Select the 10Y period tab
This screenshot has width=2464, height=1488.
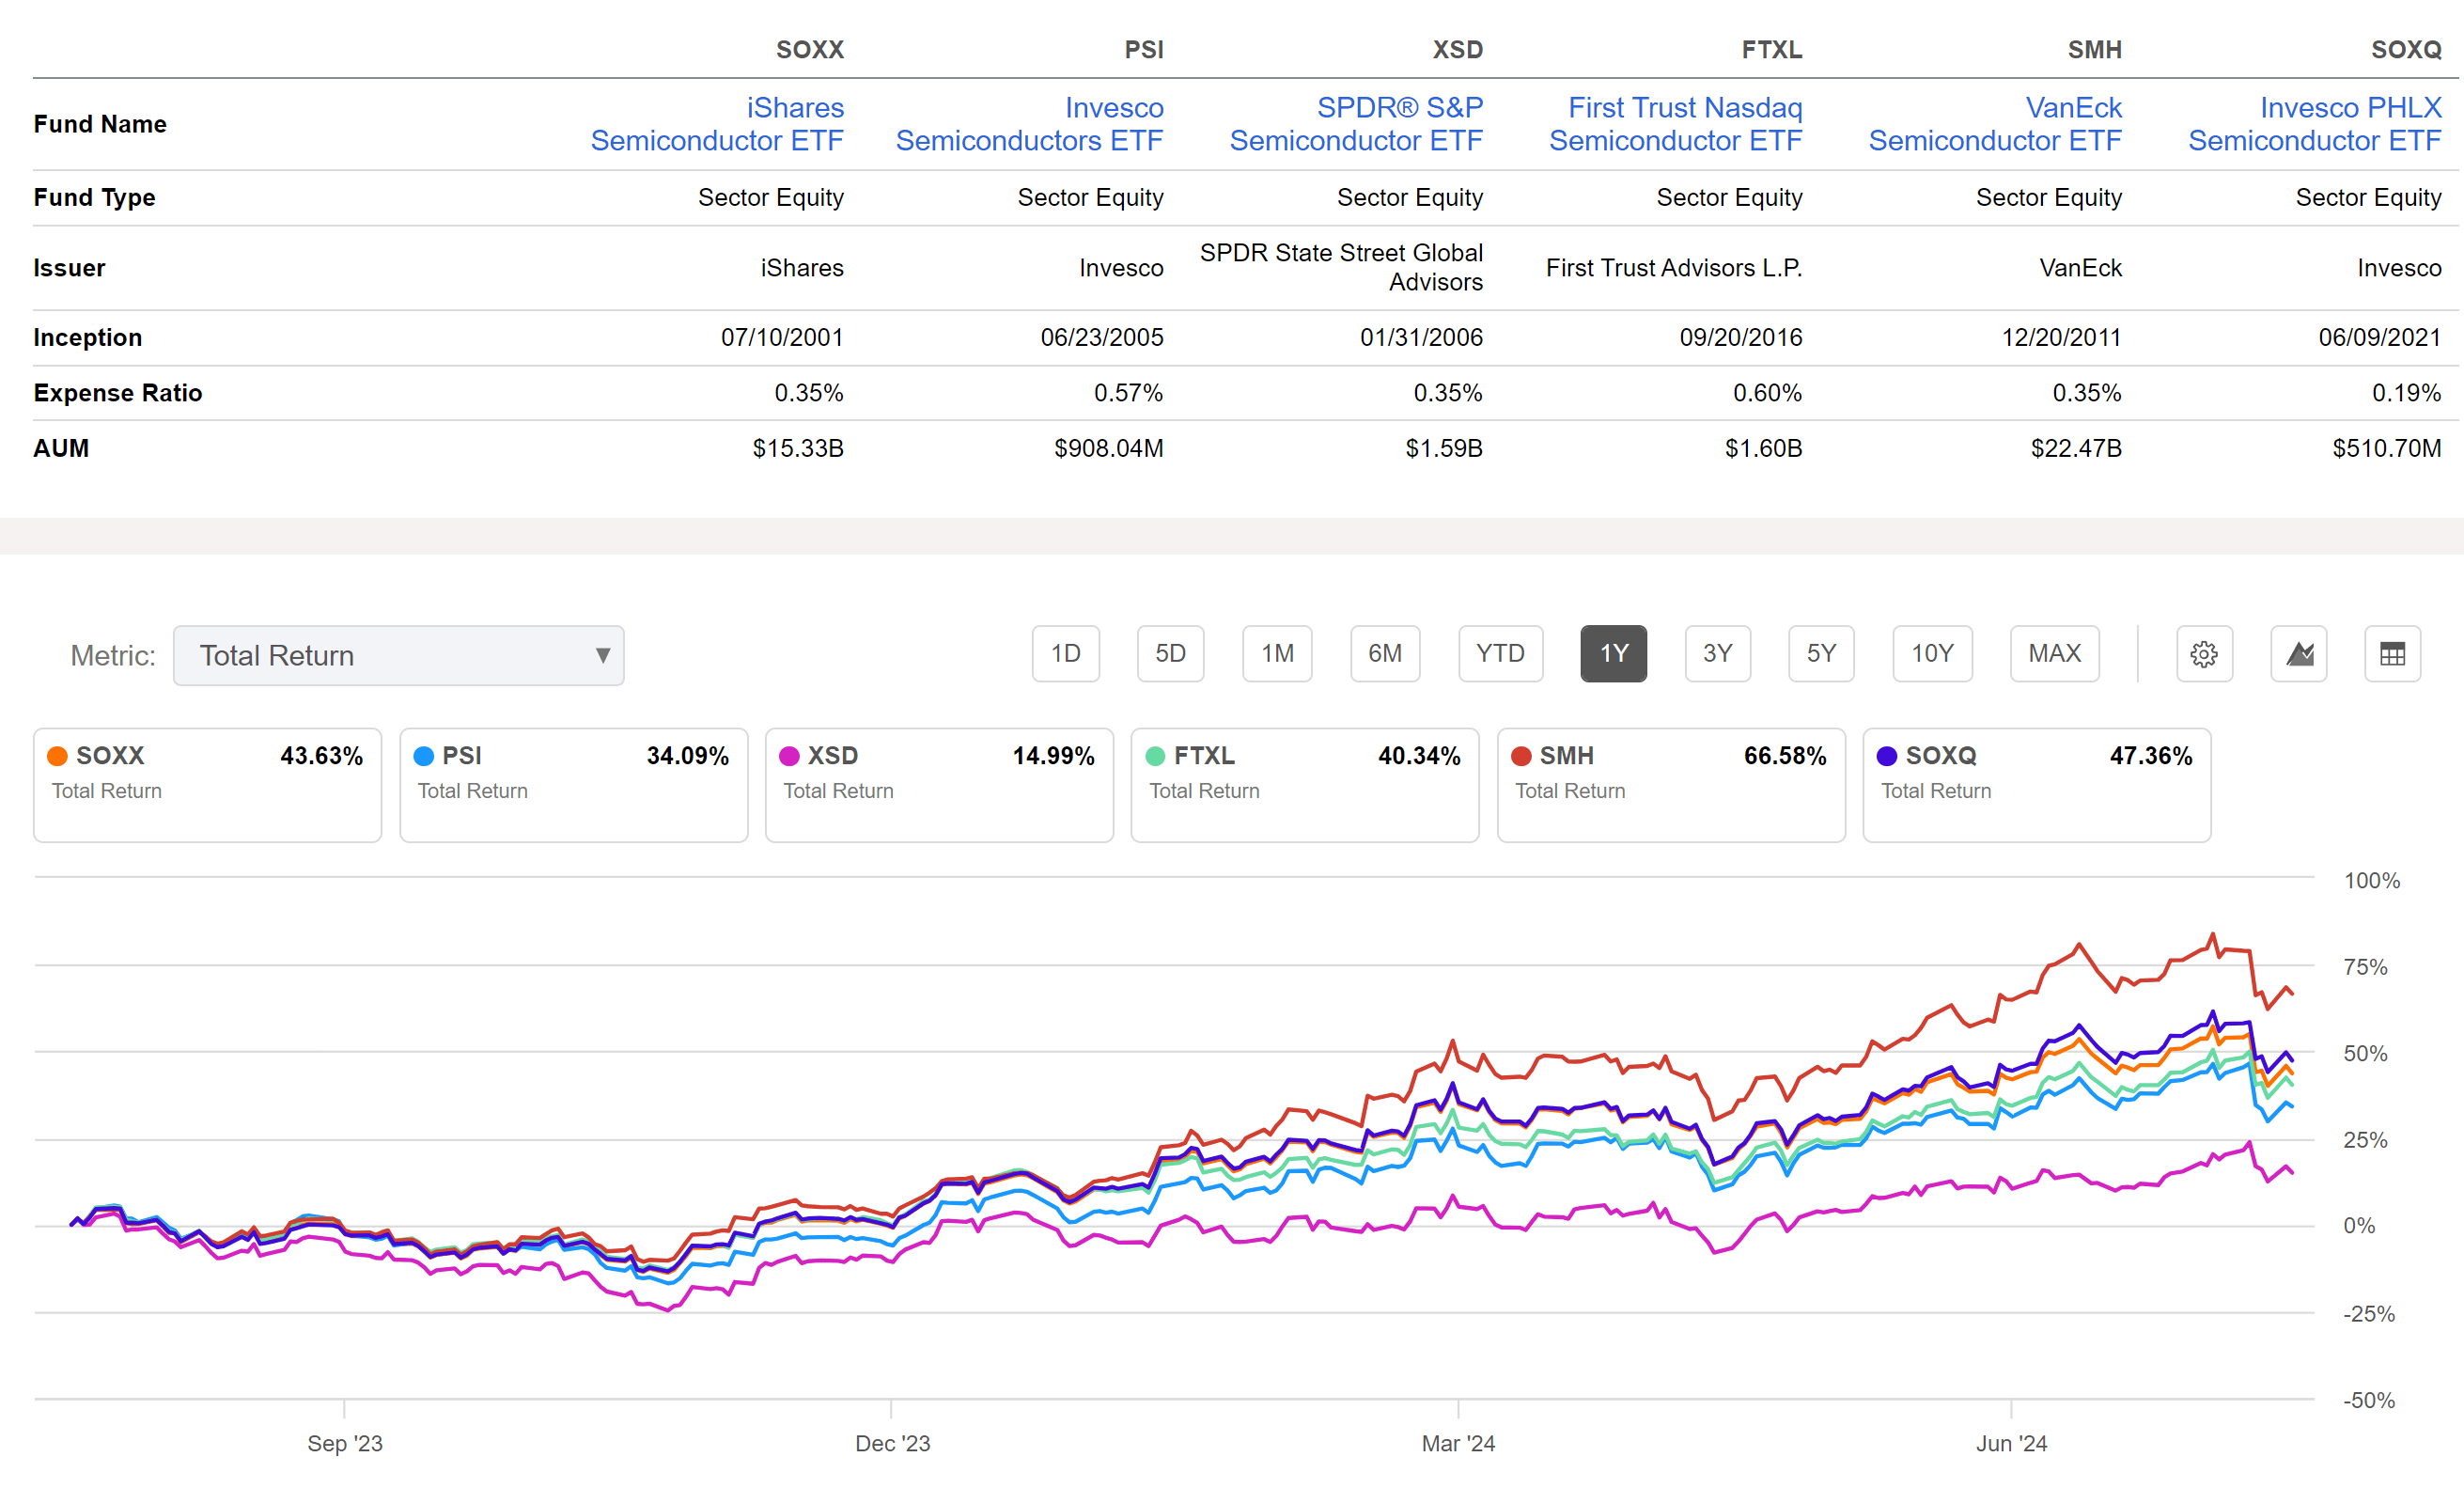coord(1932,654)
